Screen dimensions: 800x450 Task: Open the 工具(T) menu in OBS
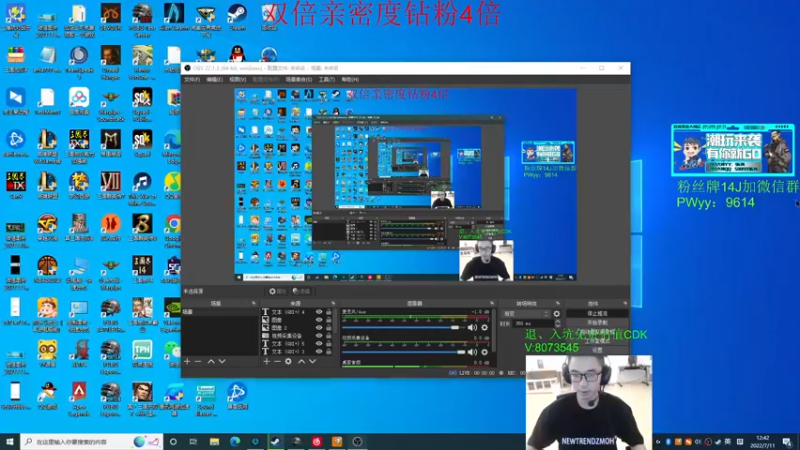(x=327, y=80)
